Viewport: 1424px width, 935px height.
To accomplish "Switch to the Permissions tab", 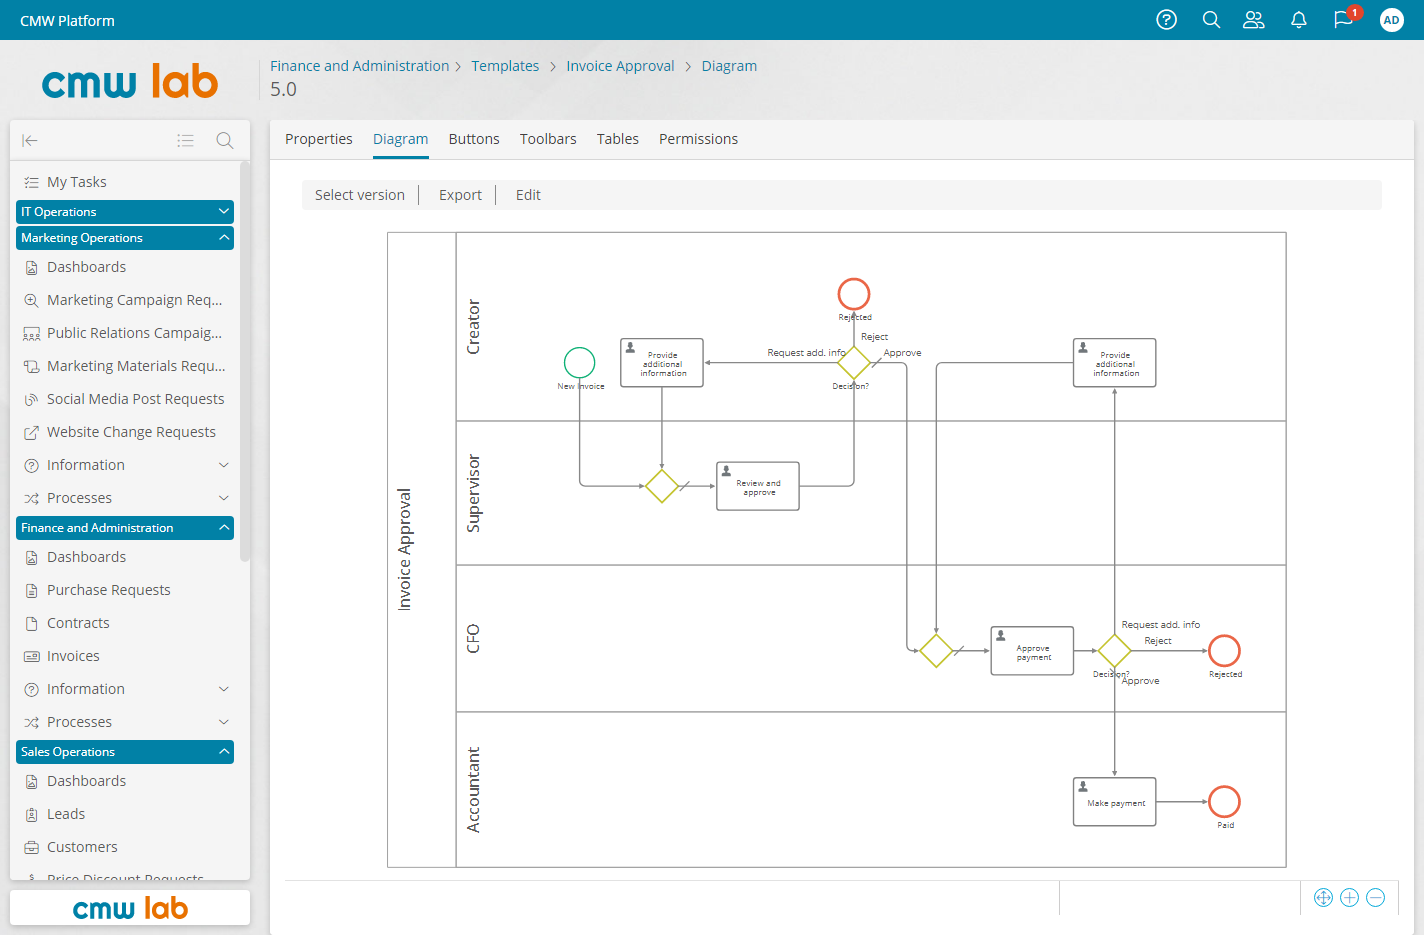I will pyautogui.click(x=698, y=139).
